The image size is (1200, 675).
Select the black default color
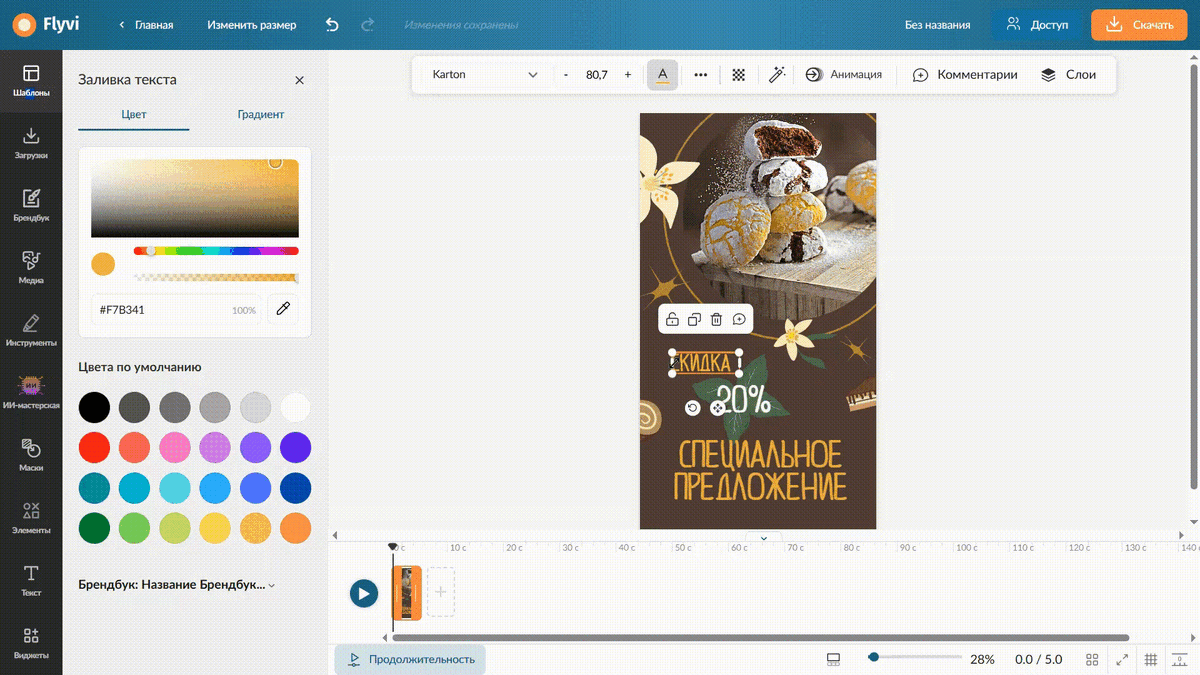pyautogui.click(x=94, y=407)
